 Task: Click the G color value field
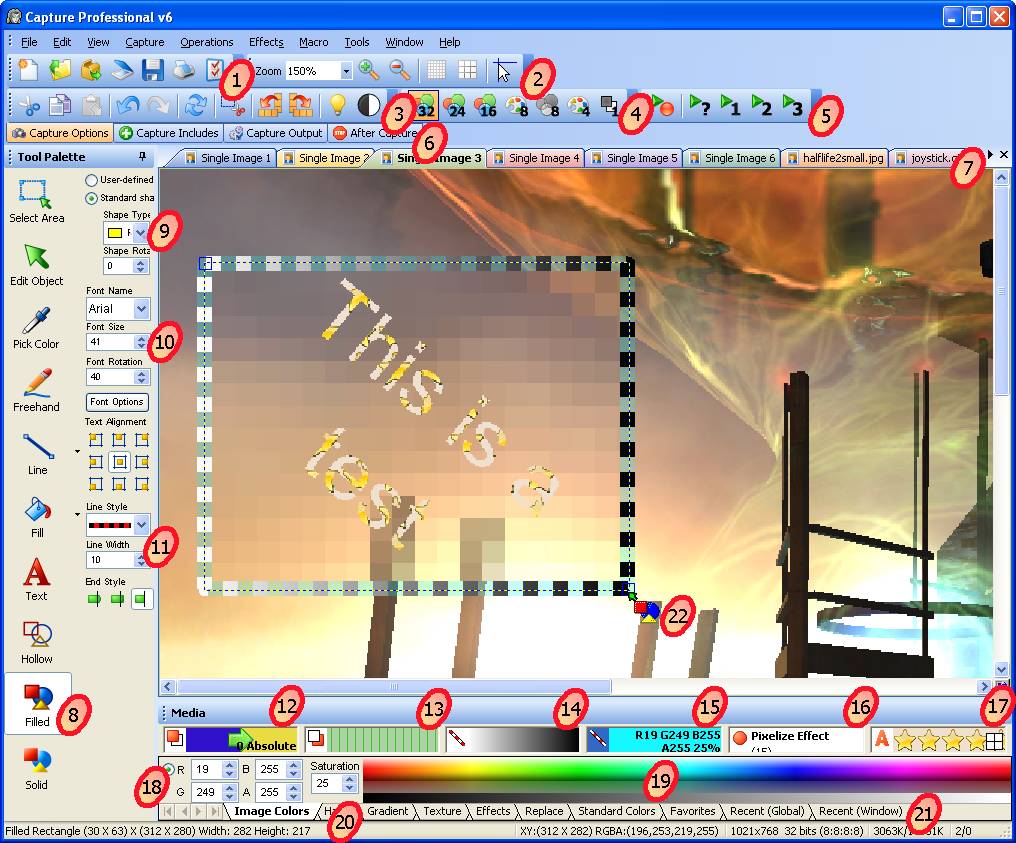click(x=206, y=792)
